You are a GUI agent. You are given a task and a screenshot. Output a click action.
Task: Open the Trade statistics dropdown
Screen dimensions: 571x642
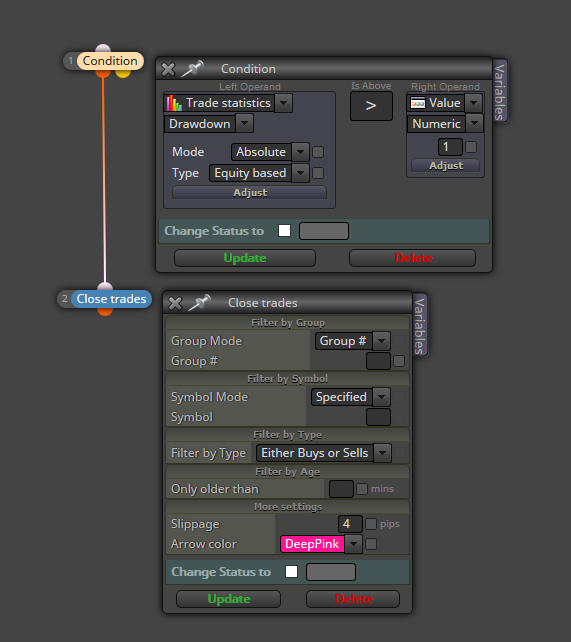coord(284,103)
